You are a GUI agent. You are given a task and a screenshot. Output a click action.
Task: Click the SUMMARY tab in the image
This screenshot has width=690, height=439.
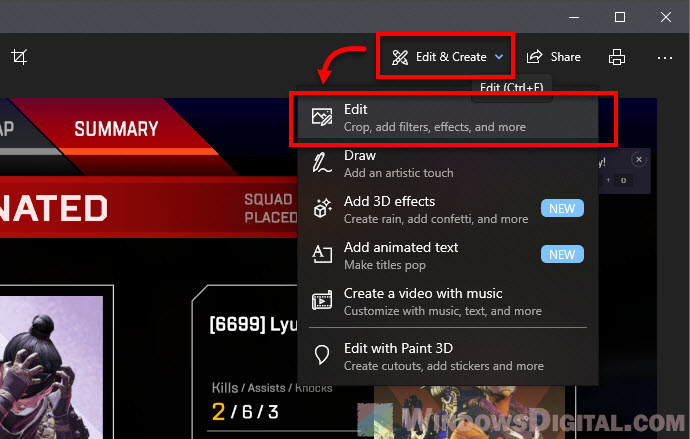coord(116,129)
